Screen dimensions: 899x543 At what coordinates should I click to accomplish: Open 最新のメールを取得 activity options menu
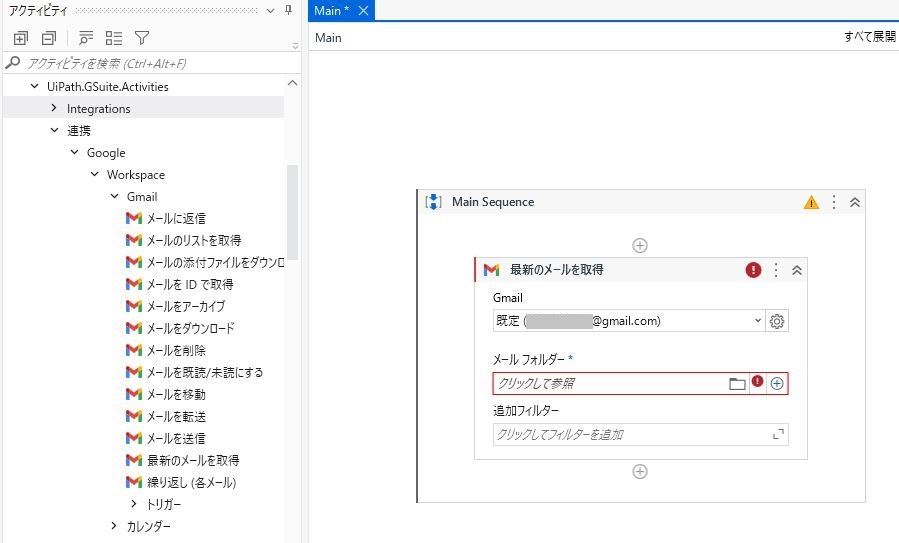click(776, 269)
